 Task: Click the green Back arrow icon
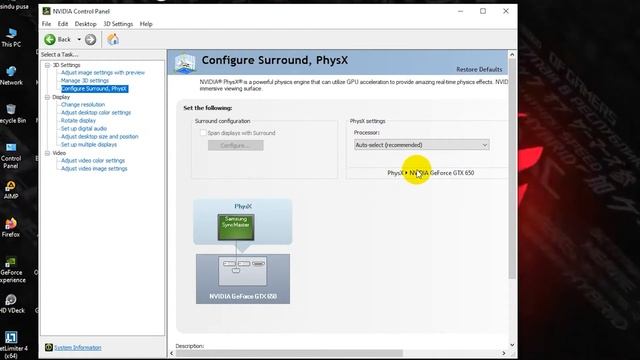point(50,39)
